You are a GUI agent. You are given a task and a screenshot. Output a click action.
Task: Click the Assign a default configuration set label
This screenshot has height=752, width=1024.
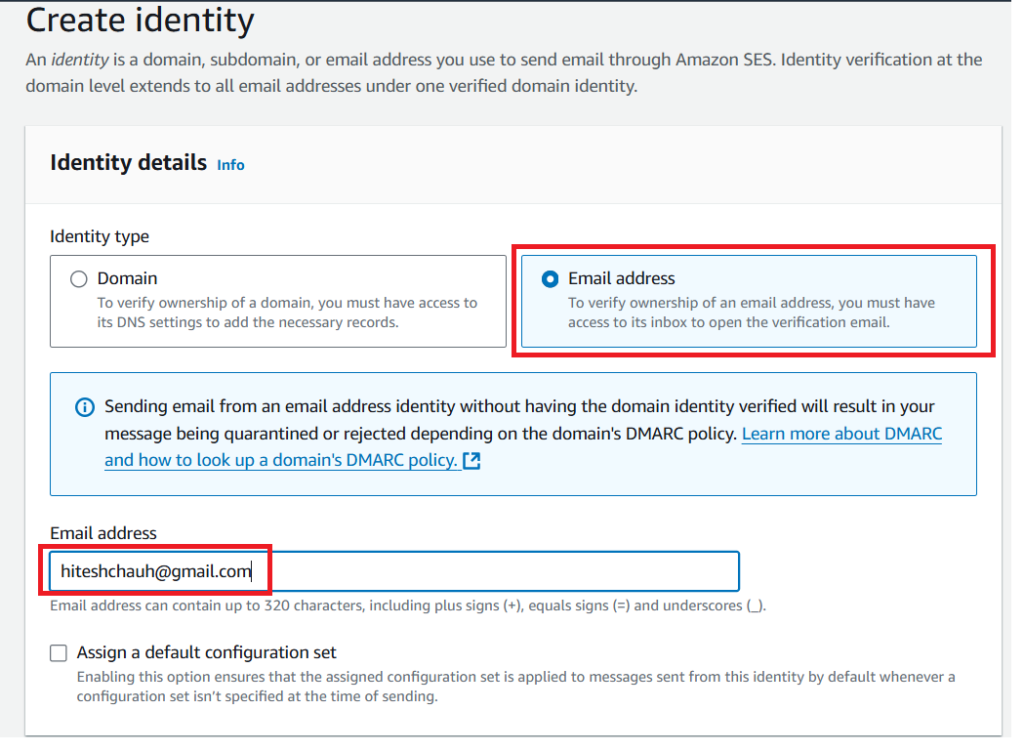point(206,653)
